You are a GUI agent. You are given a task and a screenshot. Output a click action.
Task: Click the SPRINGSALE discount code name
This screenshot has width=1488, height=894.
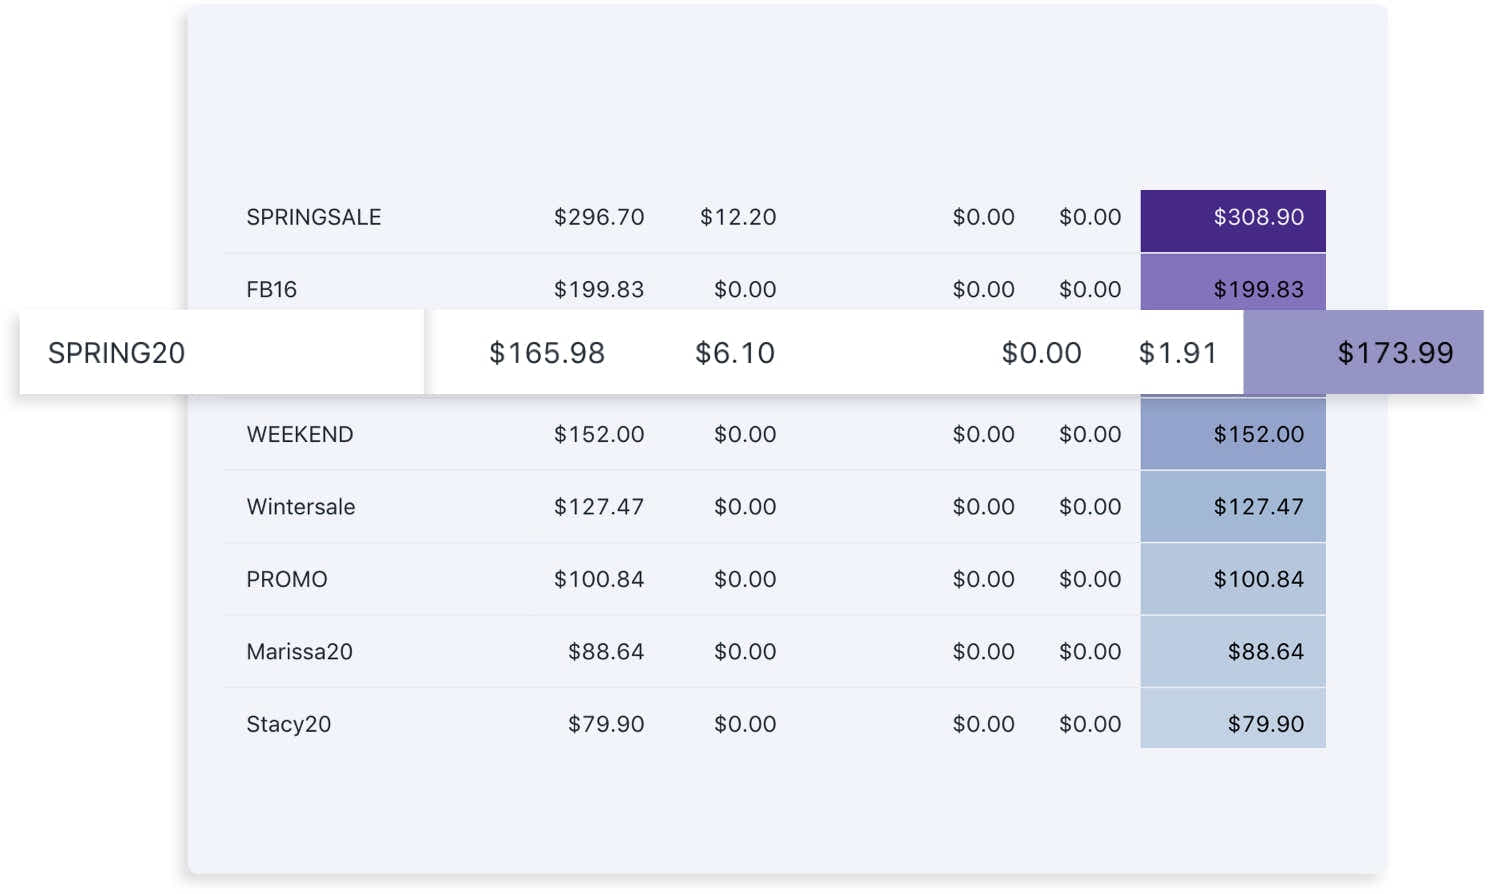313,217
